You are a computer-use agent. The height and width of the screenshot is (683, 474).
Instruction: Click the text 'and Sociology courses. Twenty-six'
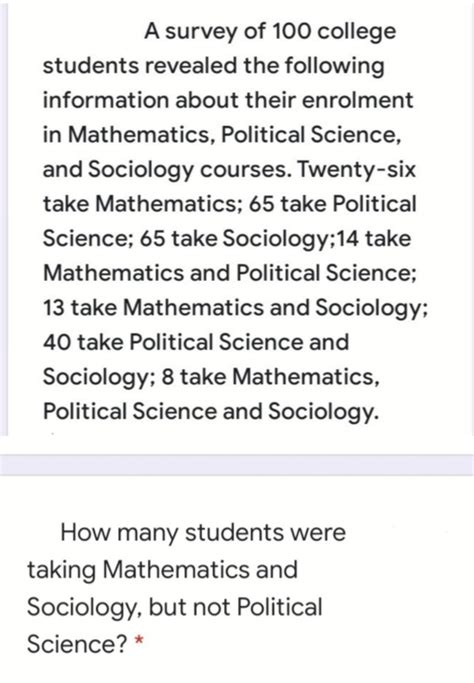coord(229,170)
